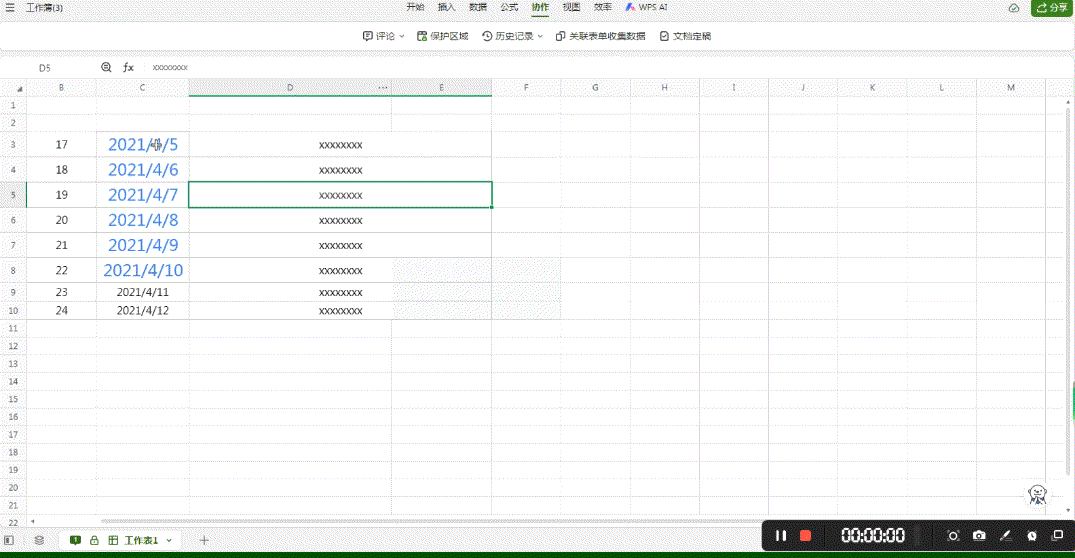This screenshot has height=558, width=1075.
Task: Click 文档定稿 finalize document button
Action: point(685,36)
